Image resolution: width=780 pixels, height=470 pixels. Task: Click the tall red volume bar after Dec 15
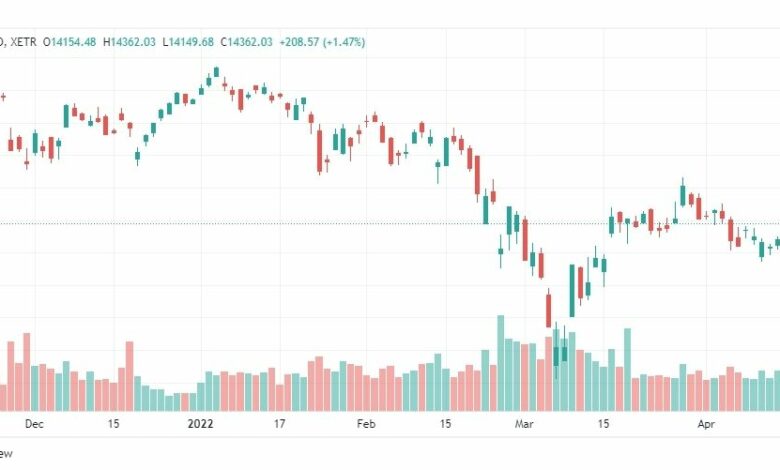click(x=129, y=376)
